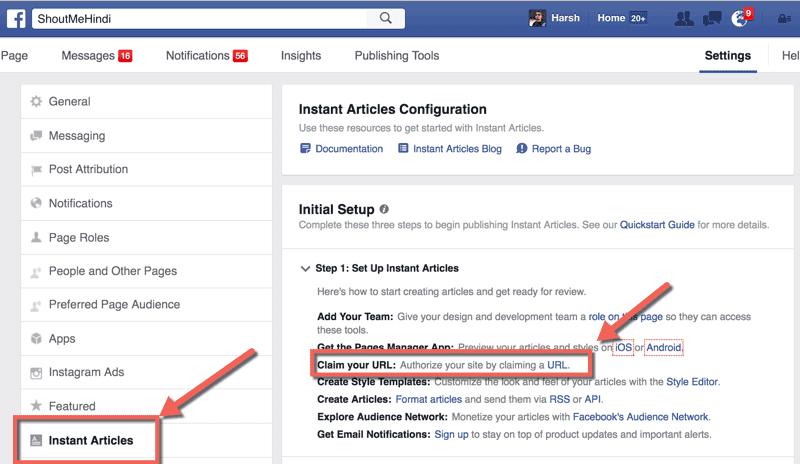Click the 'Instant Articles Configuration' heading

point(392,109)
